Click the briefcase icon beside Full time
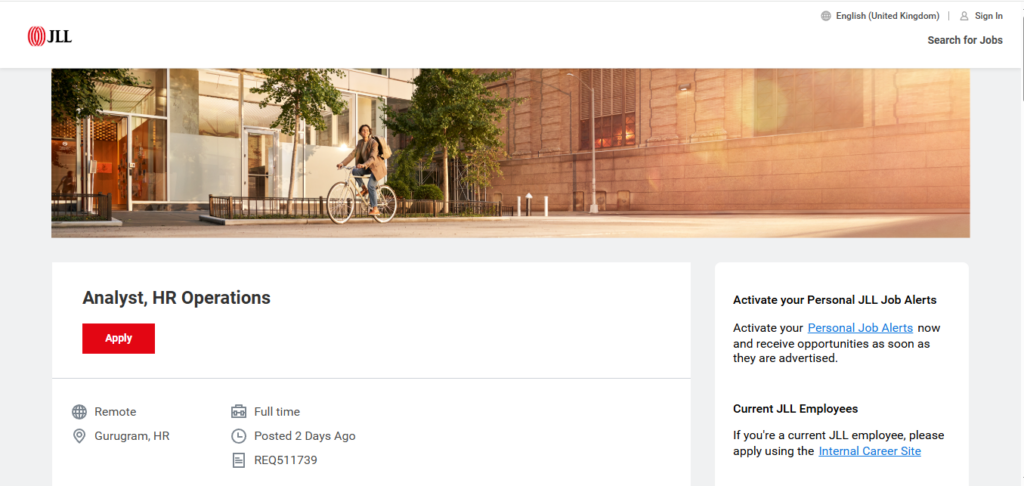The width and height of the screenshot is (1024, 486). 239,412
